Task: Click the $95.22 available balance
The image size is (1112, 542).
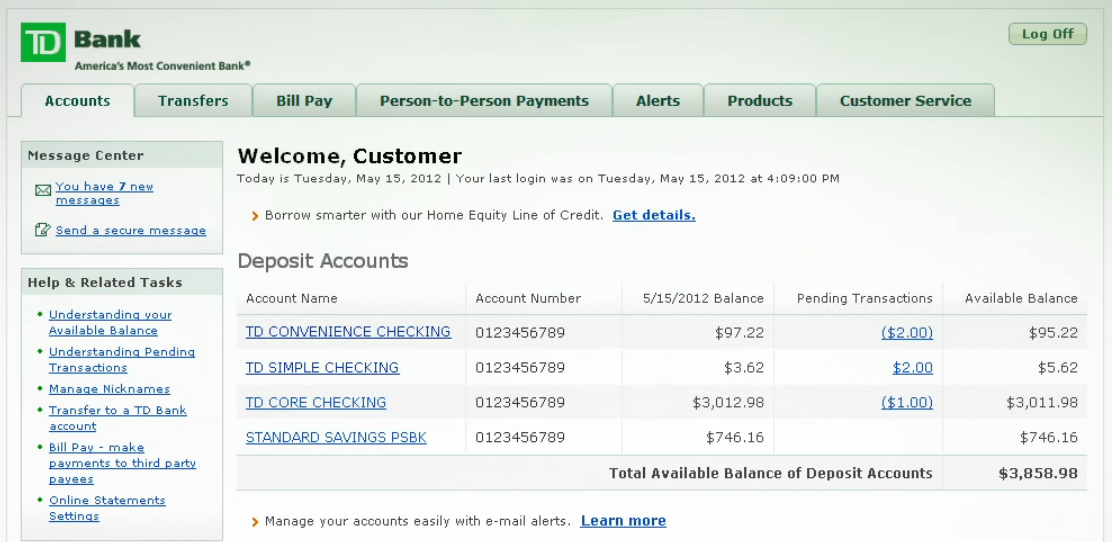Action: click(1053, 332)
